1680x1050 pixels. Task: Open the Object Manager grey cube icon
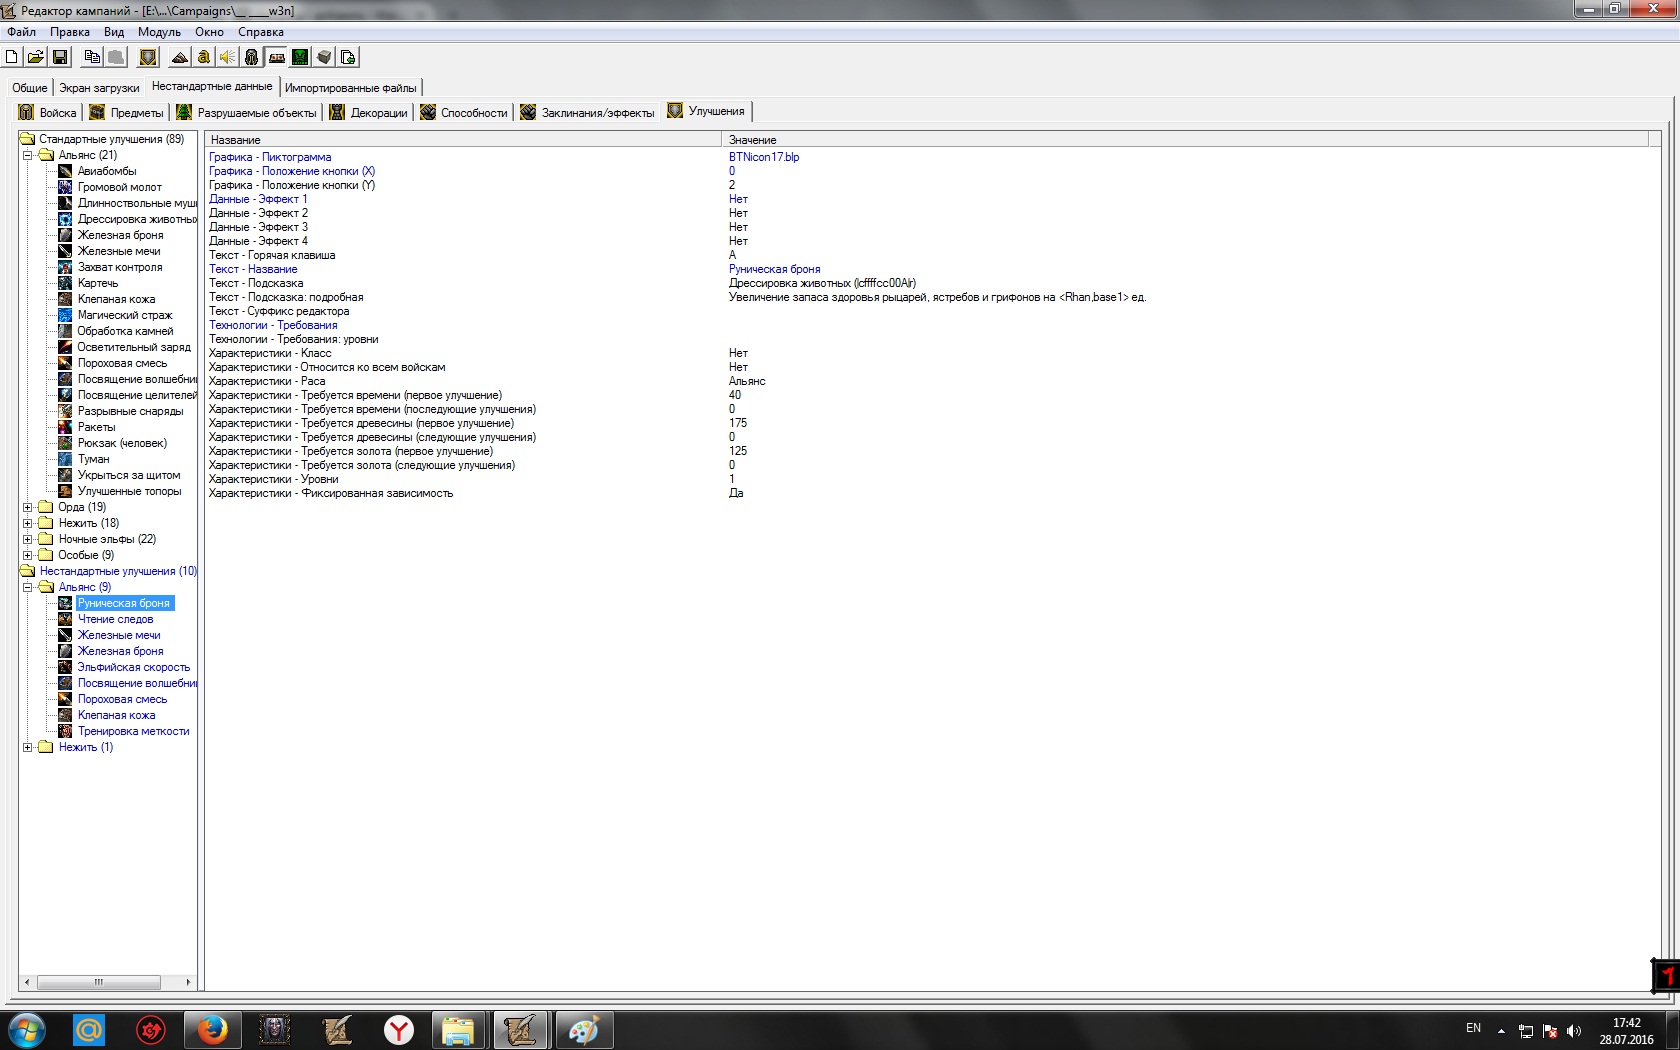324,57
